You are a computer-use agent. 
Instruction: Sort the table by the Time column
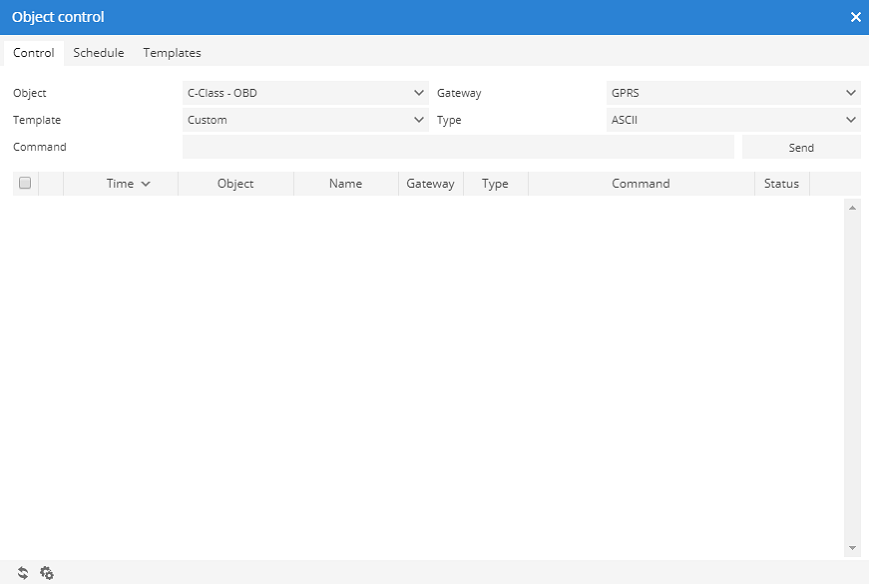121,184
